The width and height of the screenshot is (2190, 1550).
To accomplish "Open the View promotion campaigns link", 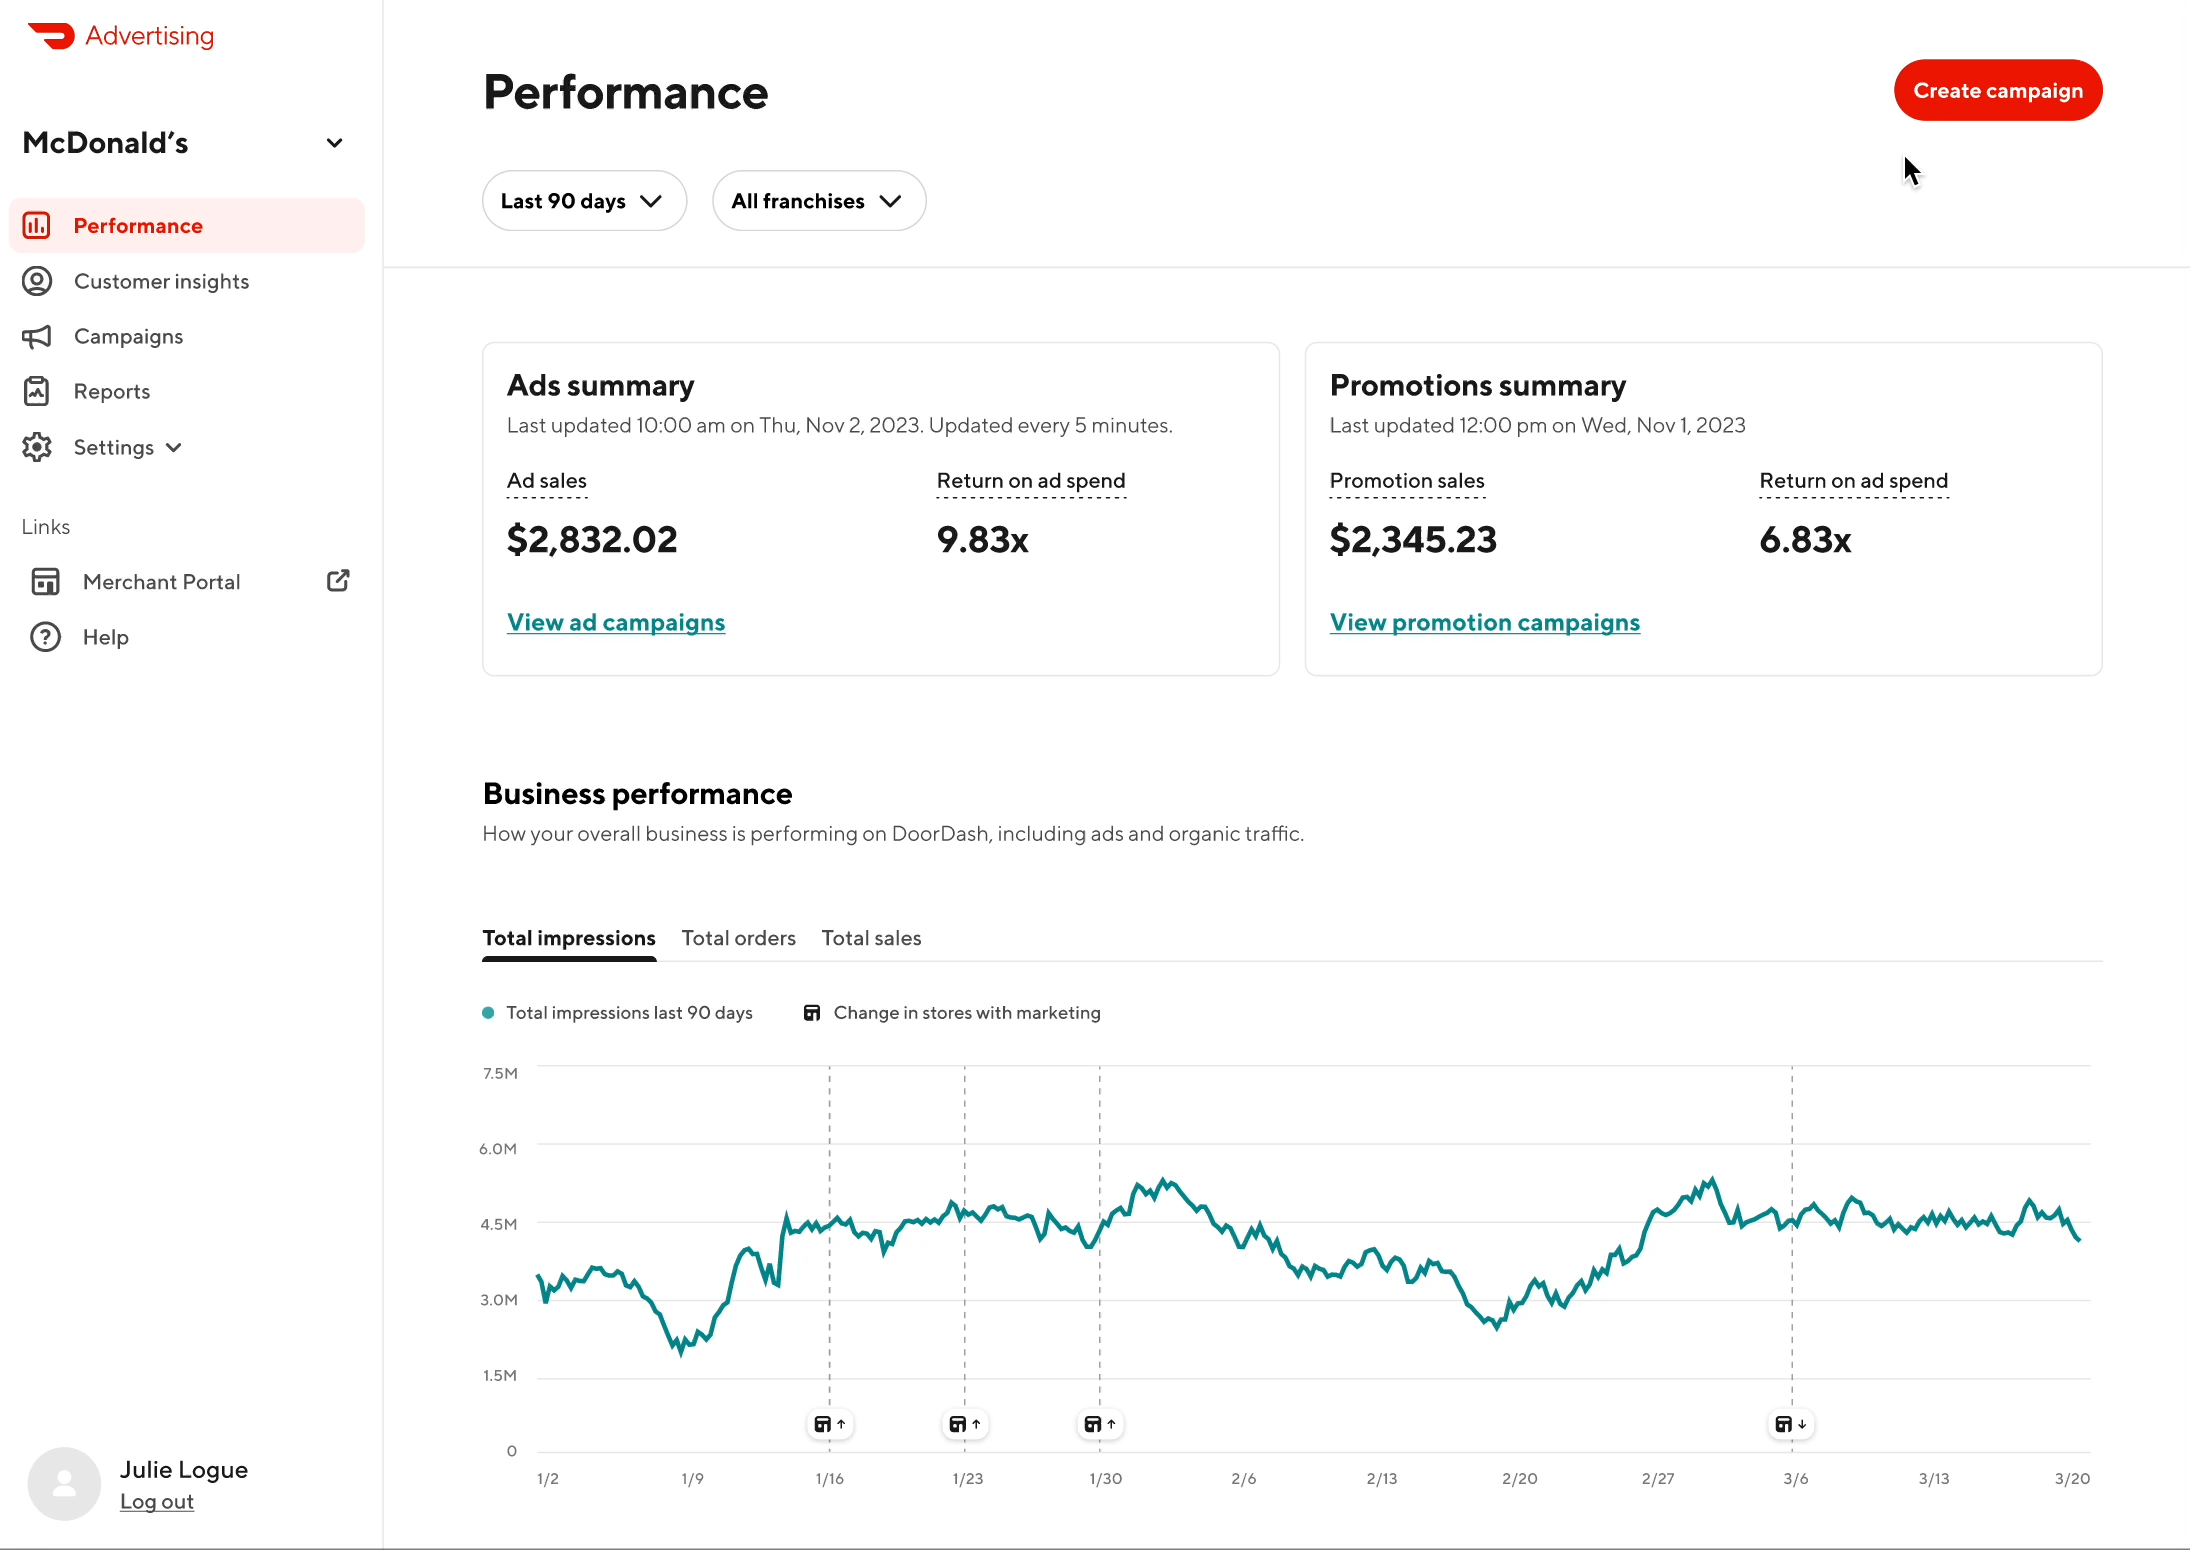I will click(x=1484, y=622).
